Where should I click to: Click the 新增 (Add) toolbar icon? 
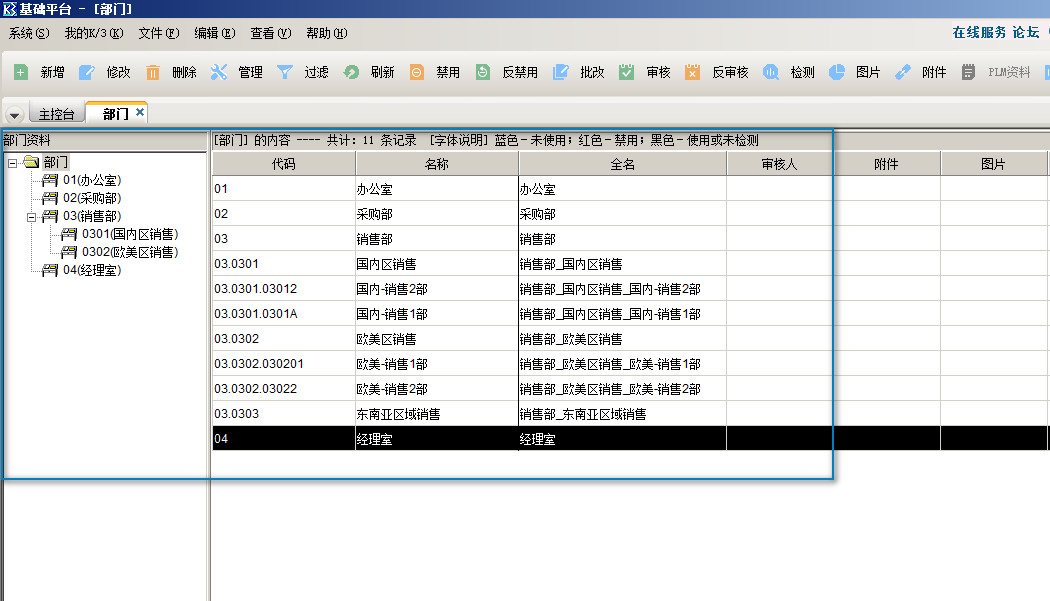(21, 72)
